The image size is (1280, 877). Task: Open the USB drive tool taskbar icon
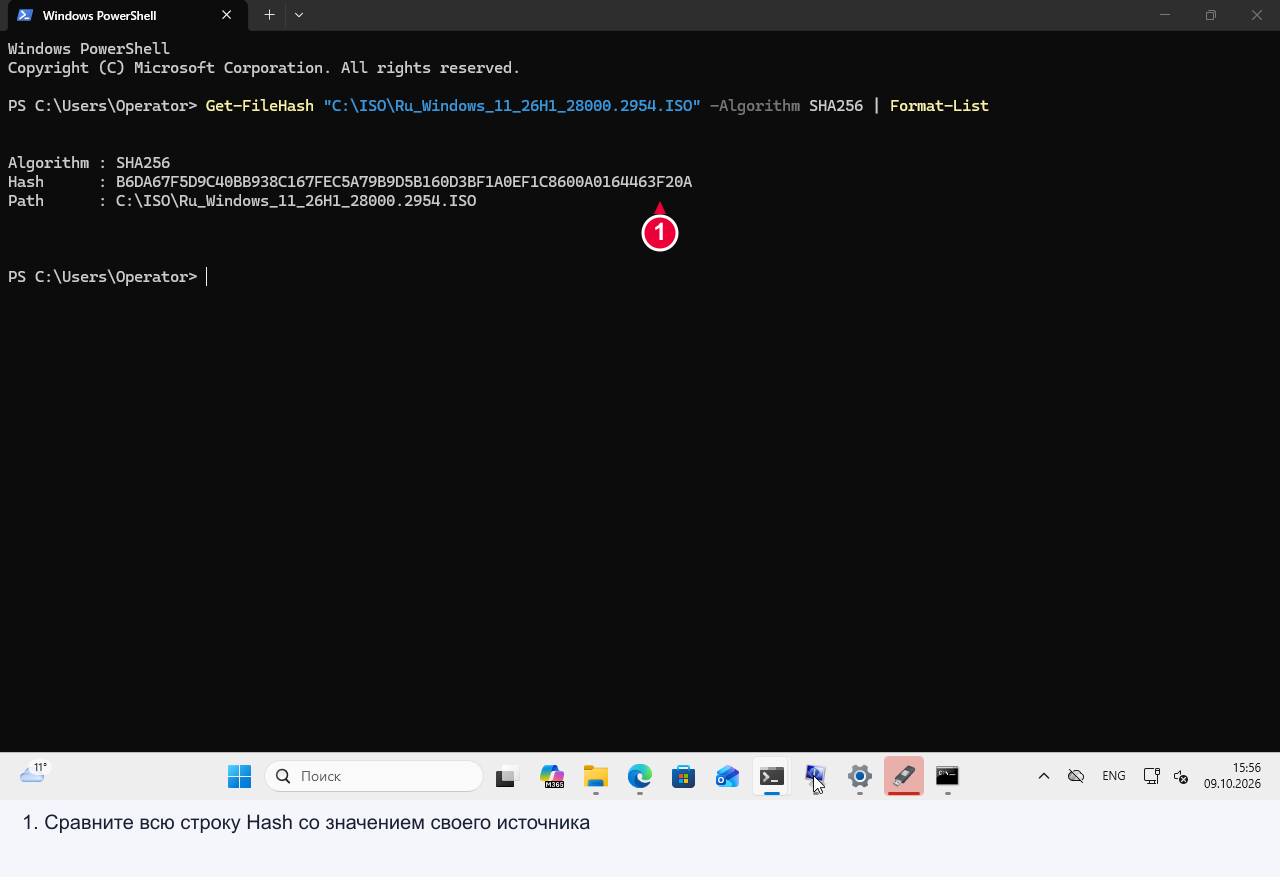click(x=904, y=776)
